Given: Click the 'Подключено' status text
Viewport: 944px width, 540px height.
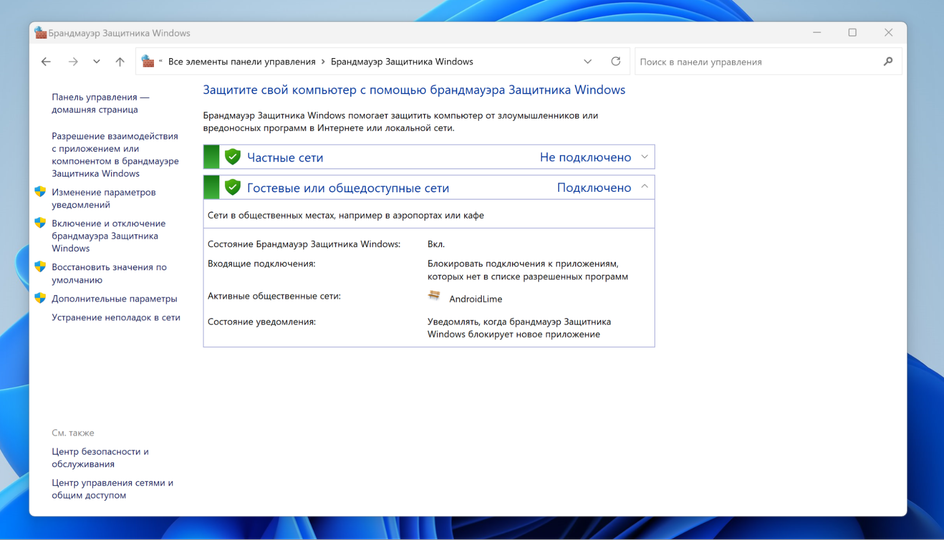Looking at the screenshot, I should coord(594,188).
